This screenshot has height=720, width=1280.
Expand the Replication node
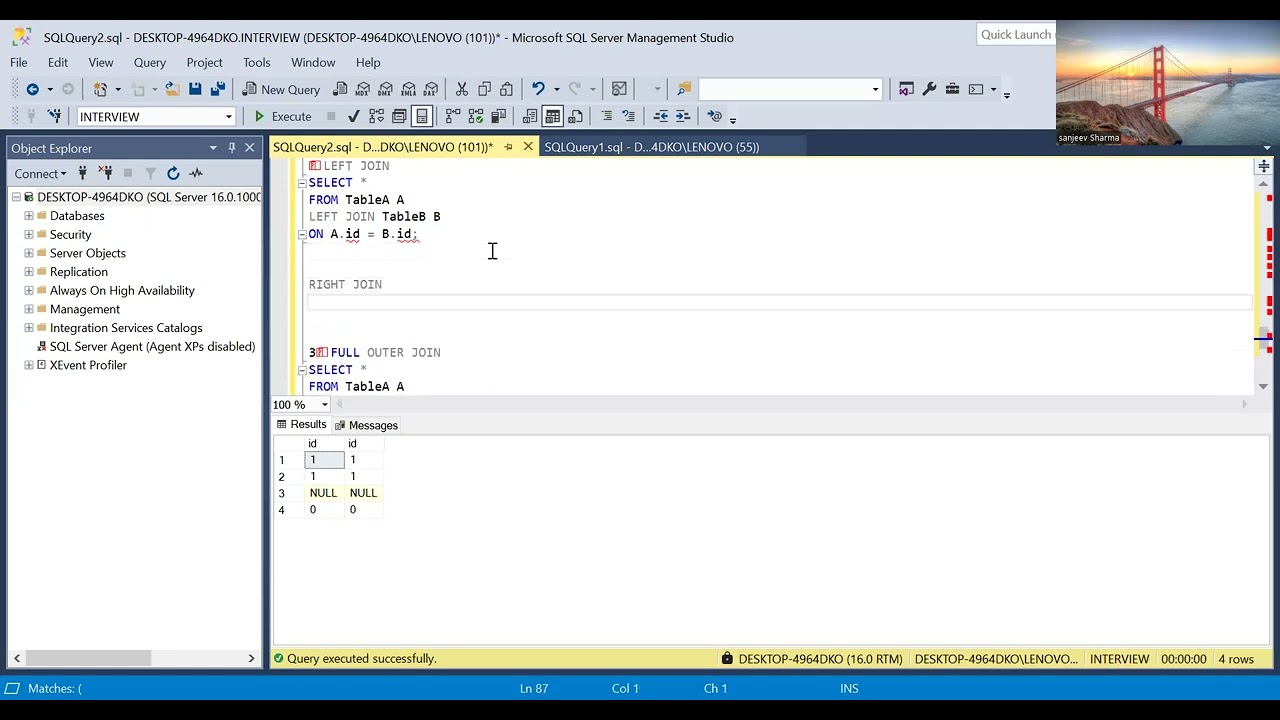click(x=29, y=272)
